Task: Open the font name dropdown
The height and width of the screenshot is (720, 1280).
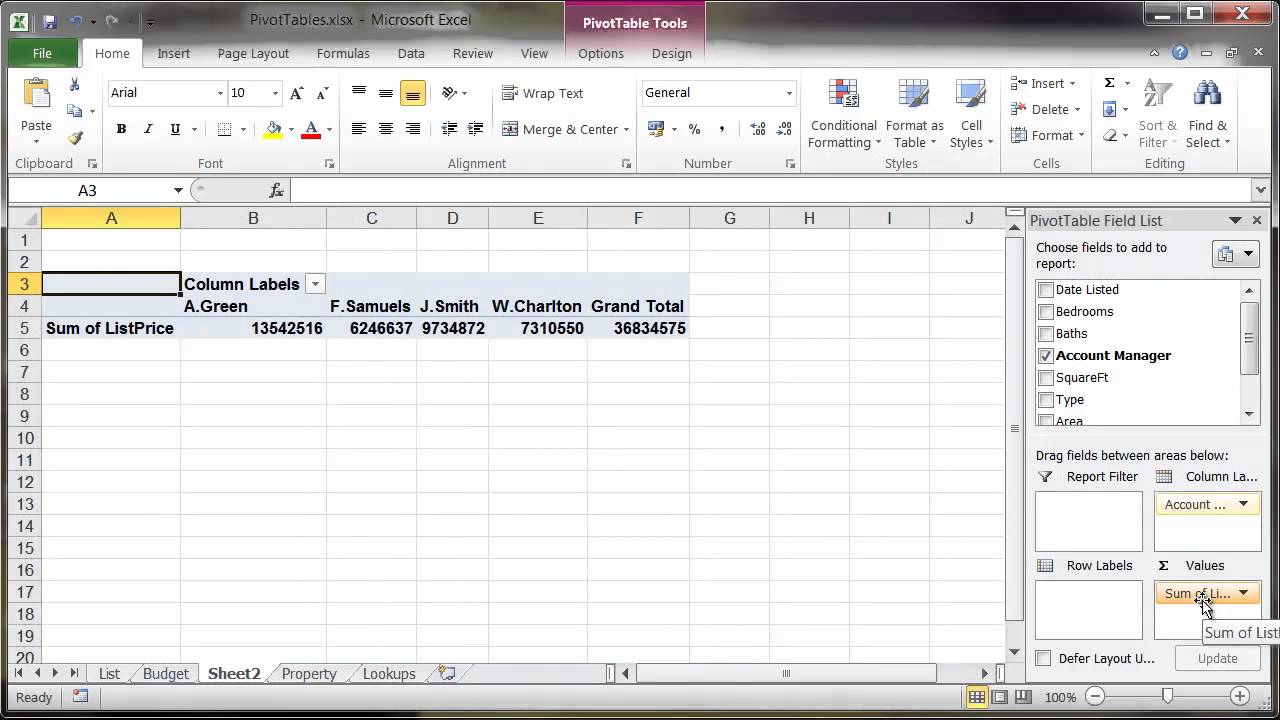Action: (220, 93)
